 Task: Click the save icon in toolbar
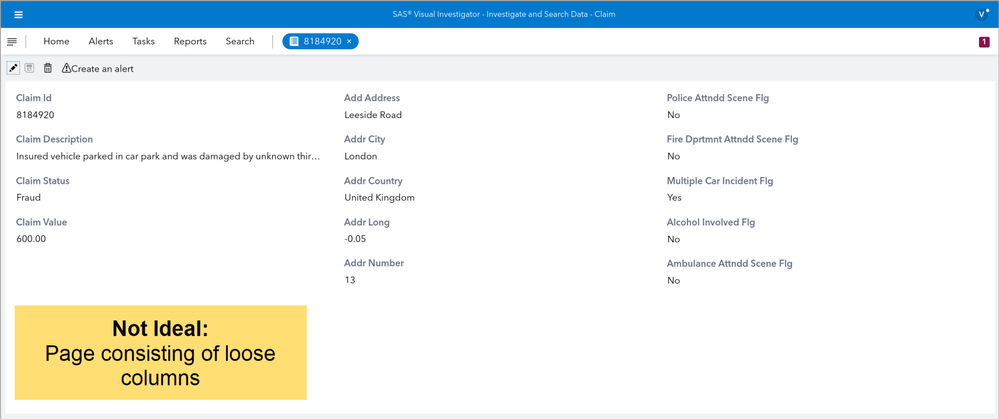[30, 68]
